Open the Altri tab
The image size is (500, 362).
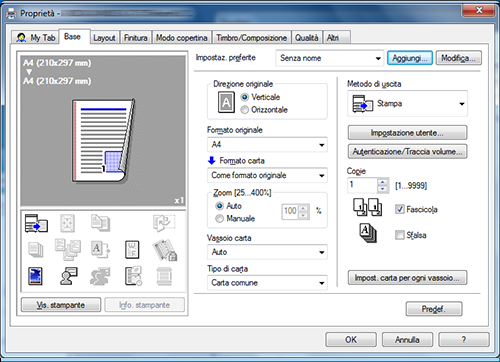point(336,38)
